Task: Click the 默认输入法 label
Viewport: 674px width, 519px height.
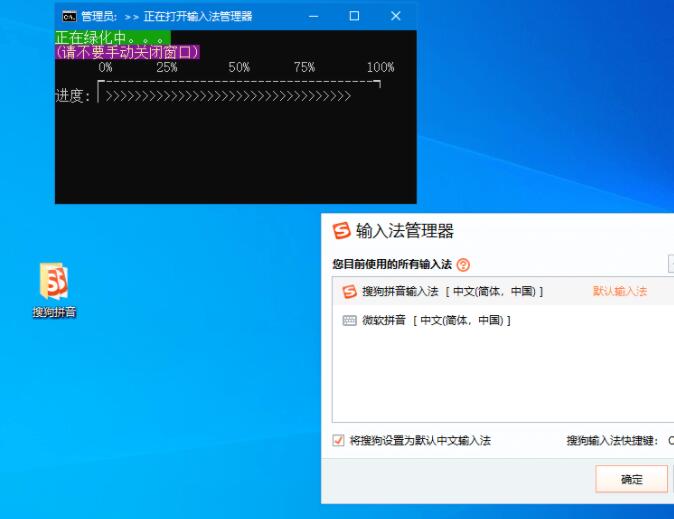Action: 619,291
